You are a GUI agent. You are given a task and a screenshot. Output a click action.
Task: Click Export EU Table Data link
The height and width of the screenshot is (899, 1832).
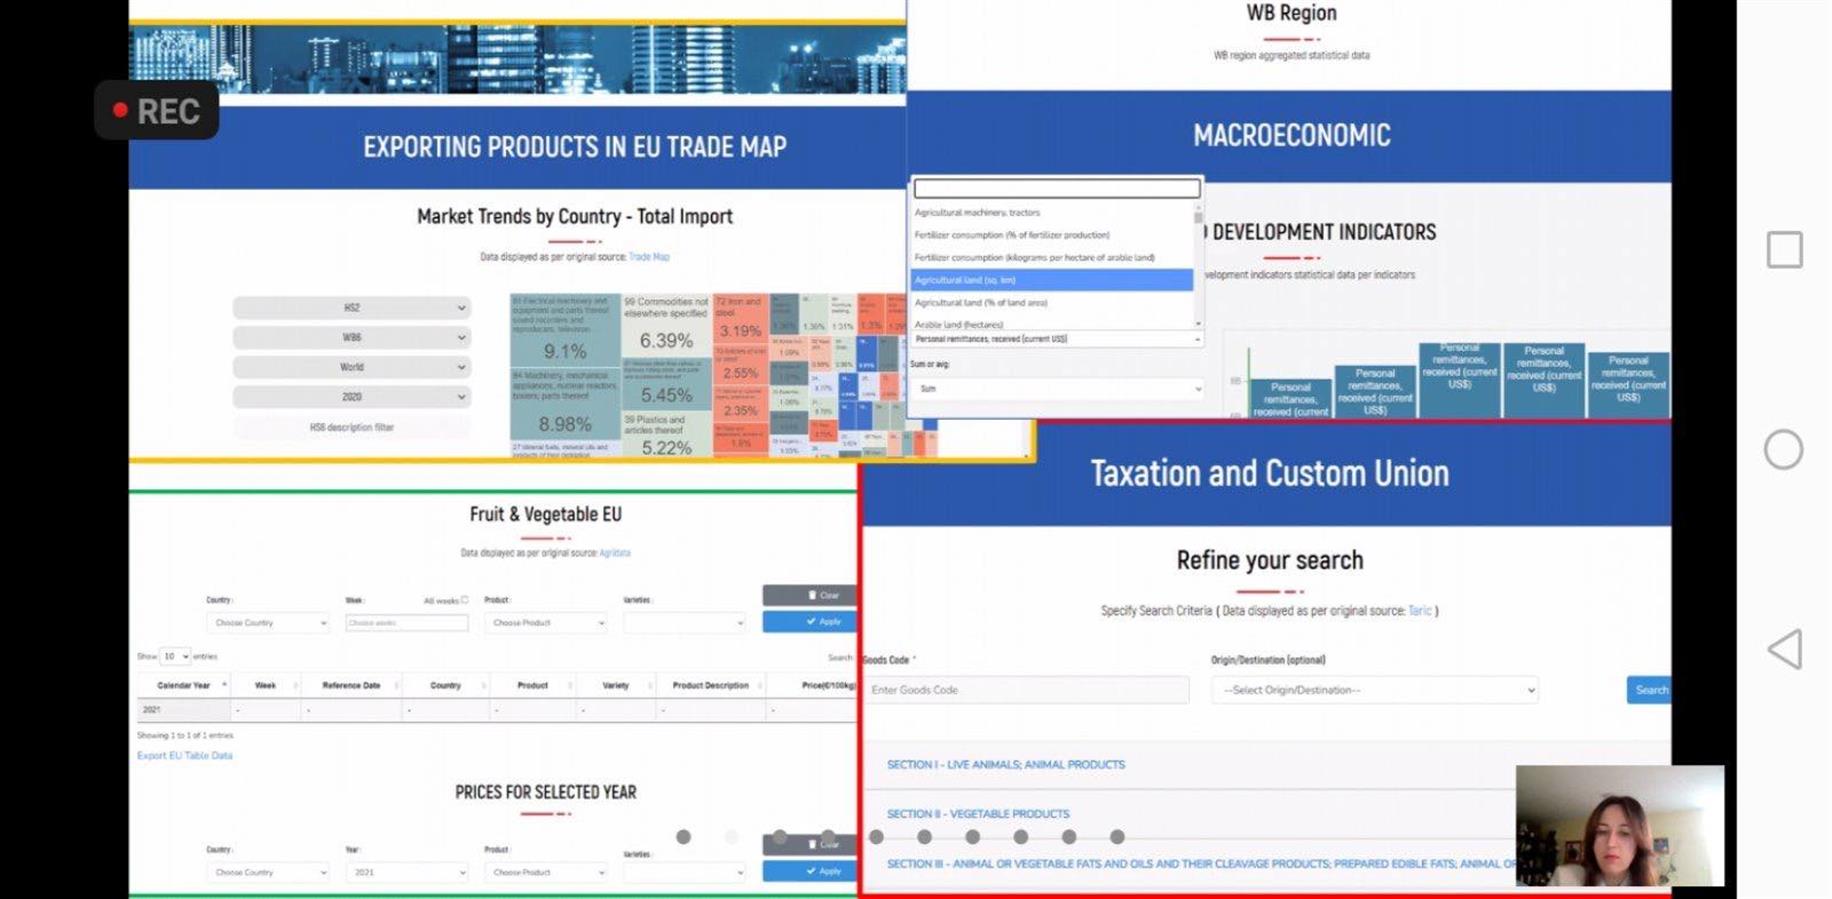pyautogui.click(x=185, y=756)
